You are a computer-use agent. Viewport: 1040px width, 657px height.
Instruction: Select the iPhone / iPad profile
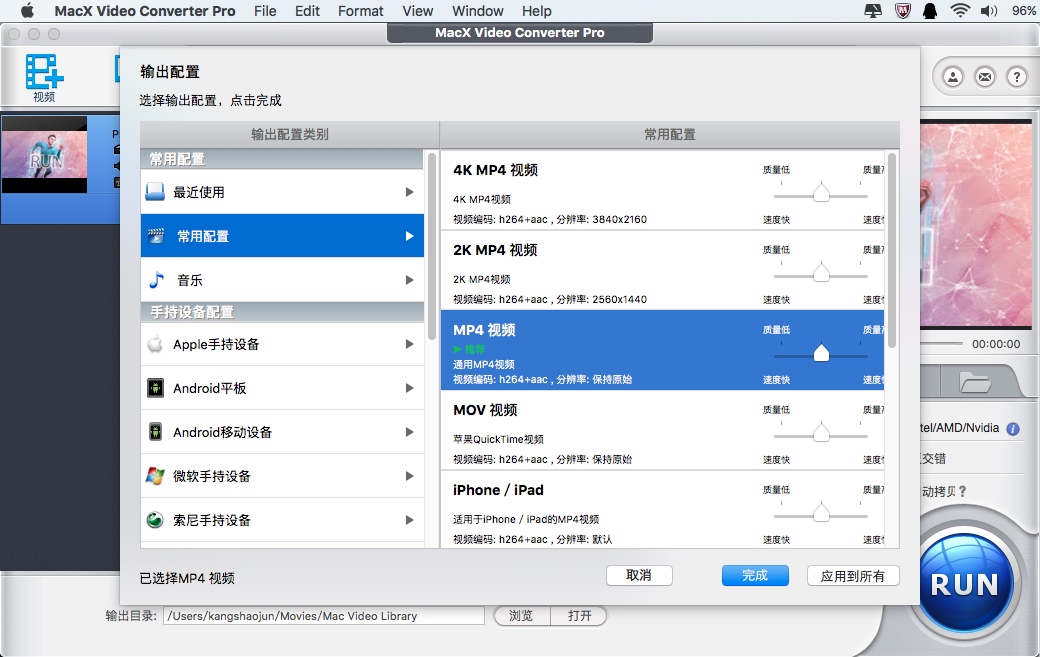[662, 509]
